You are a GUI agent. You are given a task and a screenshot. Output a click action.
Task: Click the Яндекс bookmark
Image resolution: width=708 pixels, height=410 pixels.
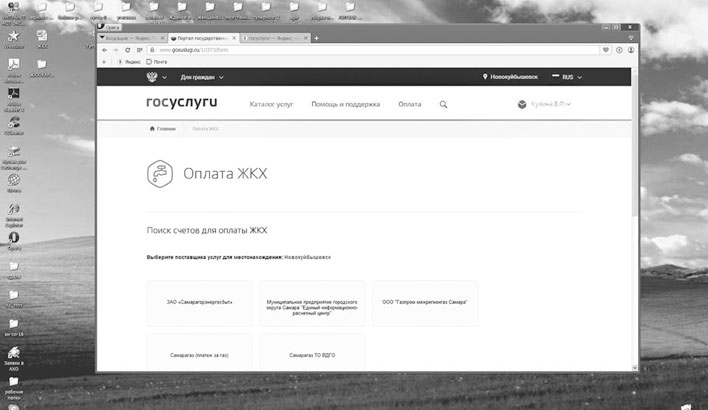click(130, 62)
